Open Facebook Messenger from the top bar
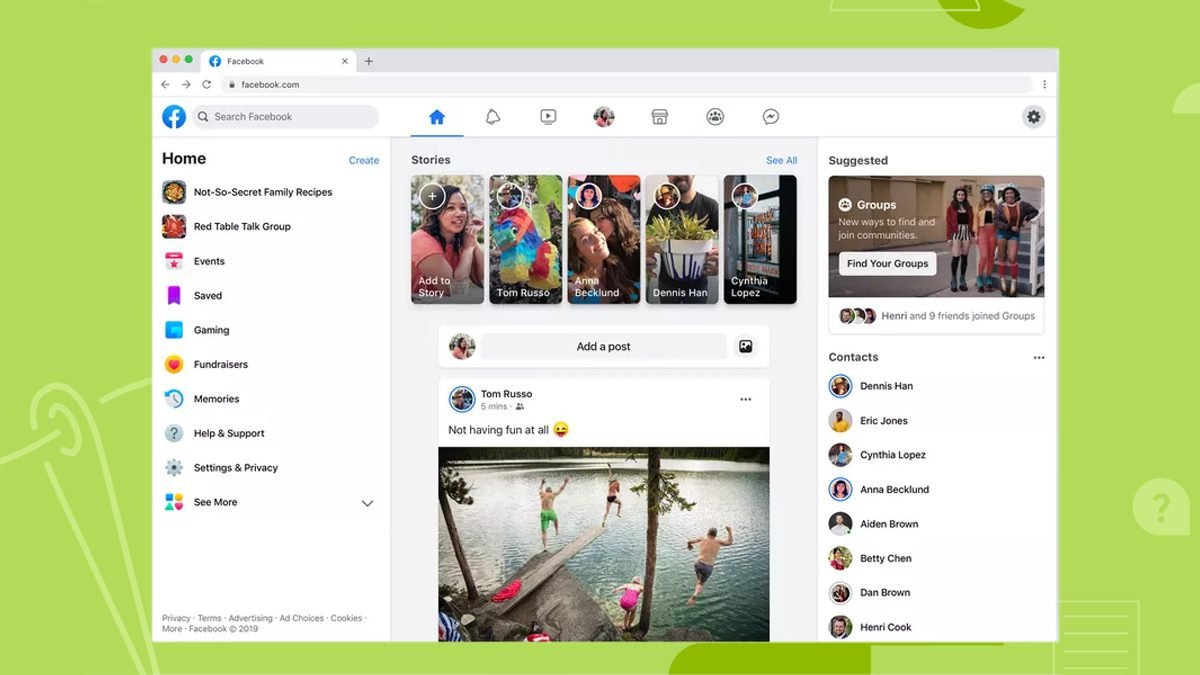Viewport: 1200px width, 675px height. (770, 116)
